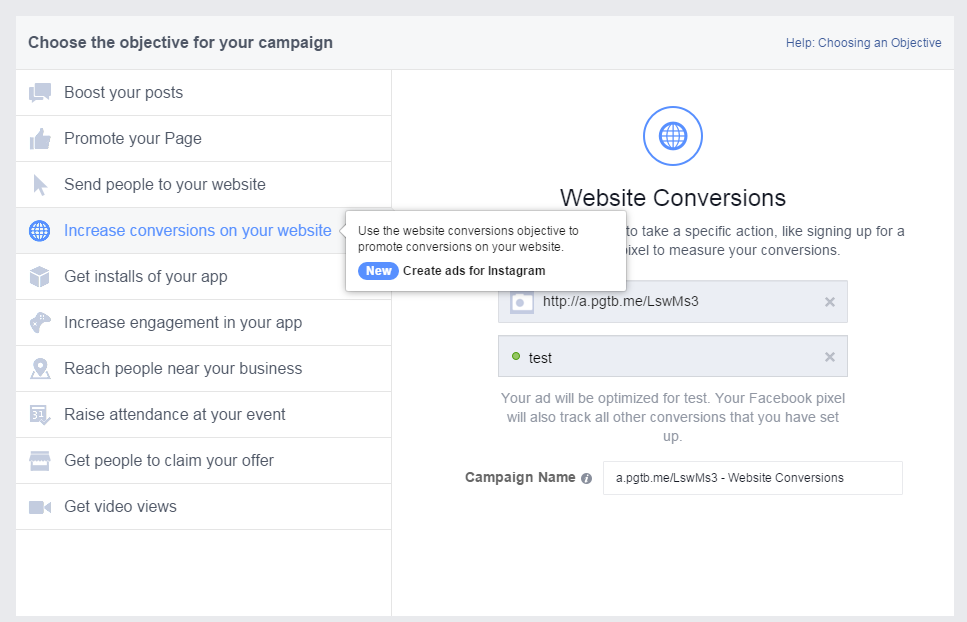967x622 pixels.
Task: Click the speech bubble icon for Boost your posts
Action: point(40,93)
